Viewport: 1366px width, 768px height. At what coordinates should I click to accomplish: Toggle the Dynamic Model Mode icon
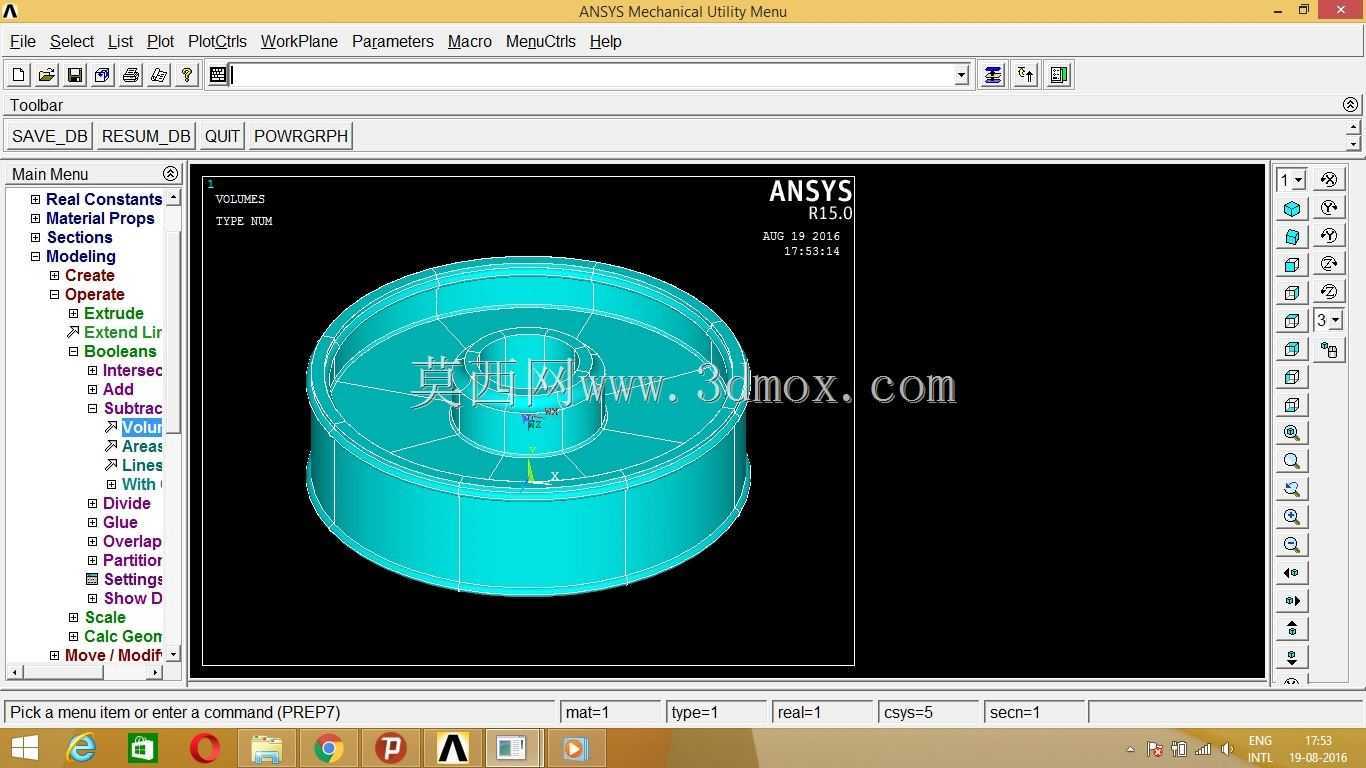(x=1329, y=350)
